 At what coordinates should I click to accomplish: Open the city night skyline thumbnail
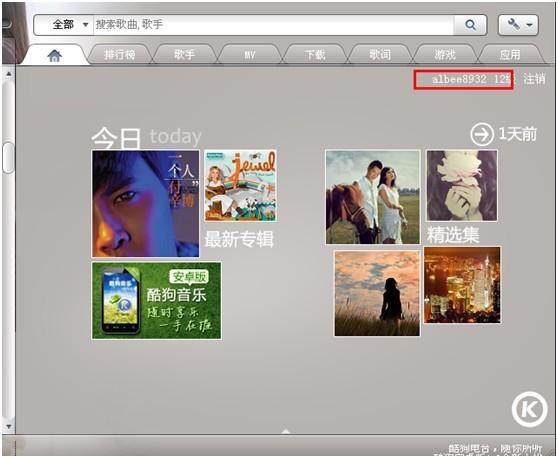pos(462,285)
